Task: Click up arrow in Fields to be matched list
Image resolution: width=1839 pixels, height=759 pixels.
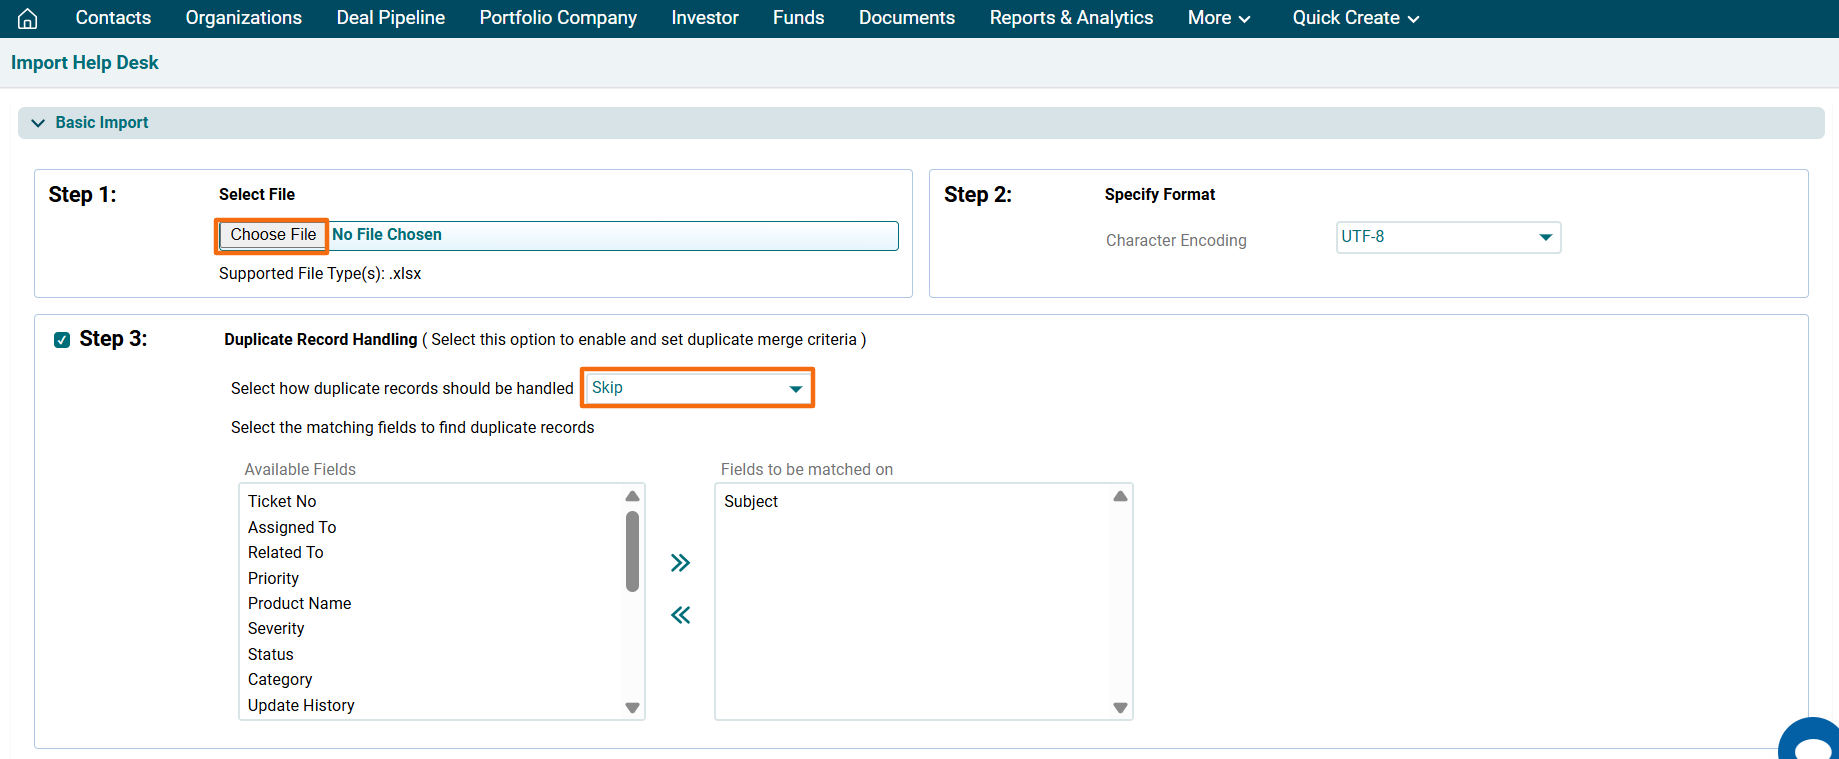Action: (x=1120, y=496)
